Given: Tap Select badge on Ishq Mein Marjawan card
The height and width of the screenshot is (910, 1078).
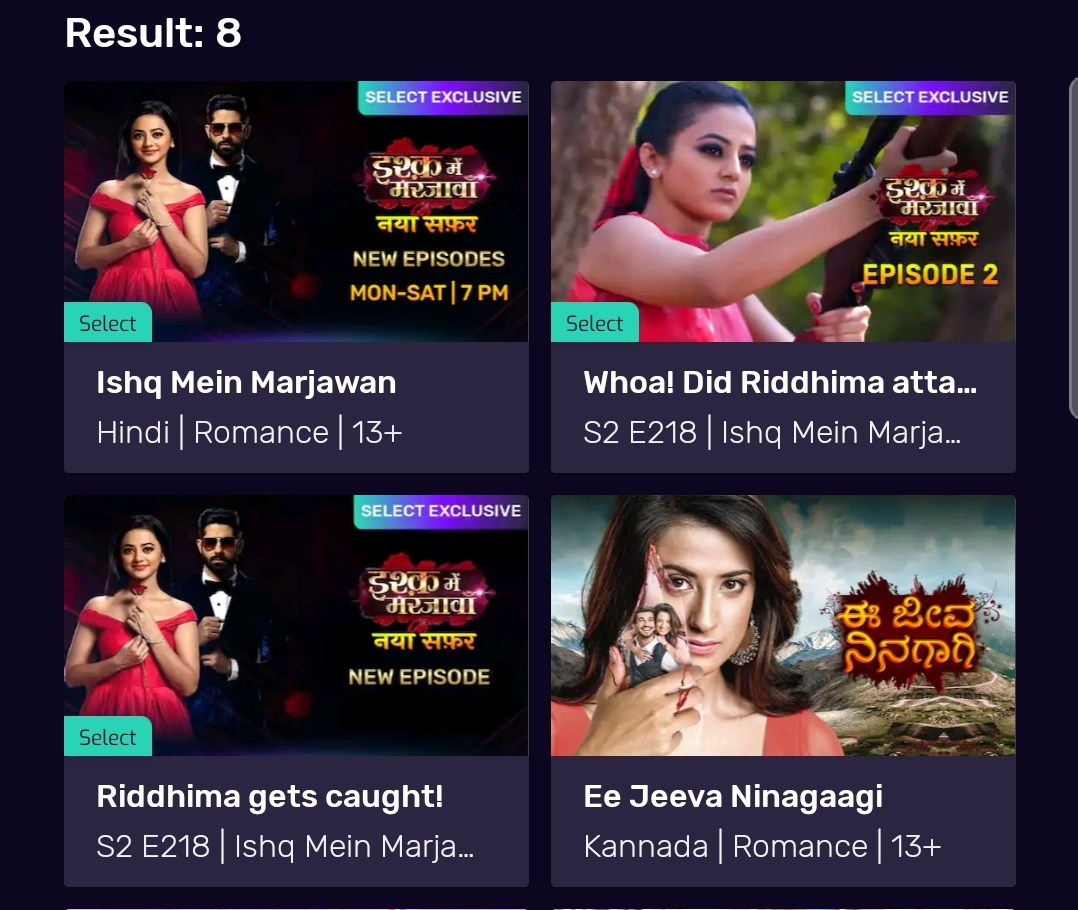Looking at the screenshot, I should click(x=108, y=322).
